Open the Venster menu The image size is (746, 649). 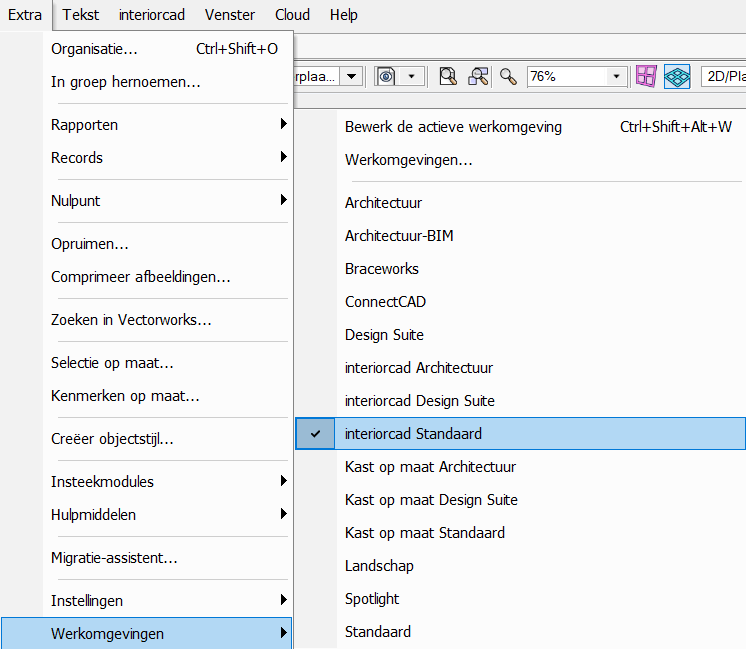230,15
